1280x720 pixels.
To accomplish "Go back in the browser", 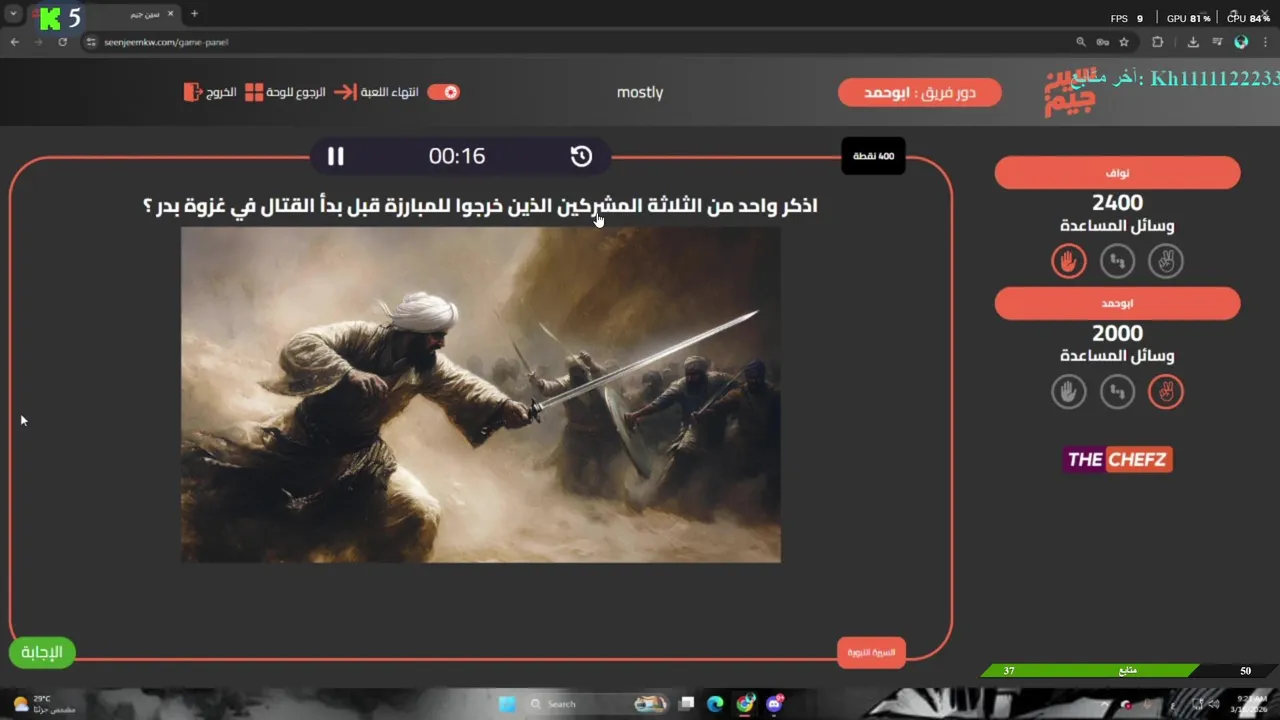I will [x=14, y=42].
